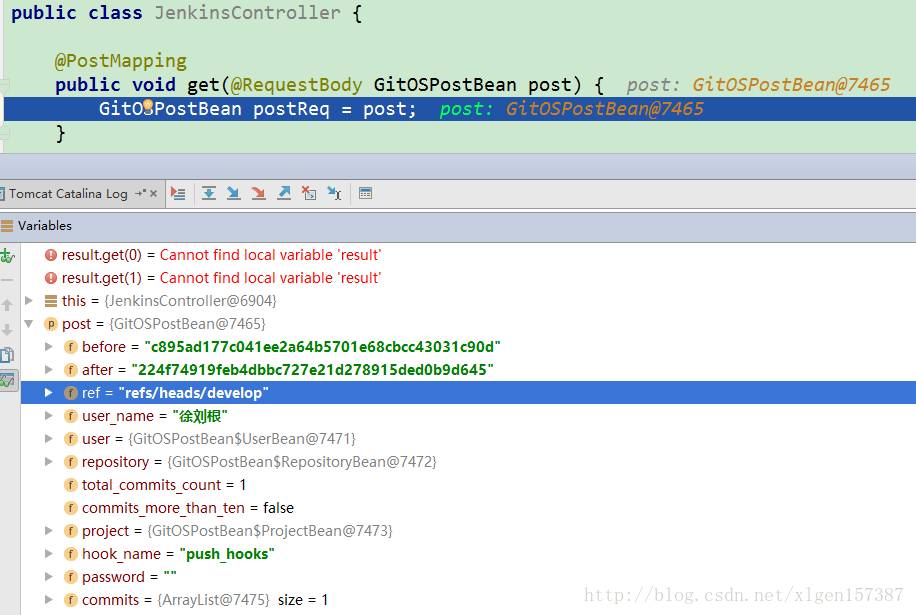Expand the 'hook_name' field node
Image resolution: width=916 pixels, height=615 pixels.
tap(49, 554)
